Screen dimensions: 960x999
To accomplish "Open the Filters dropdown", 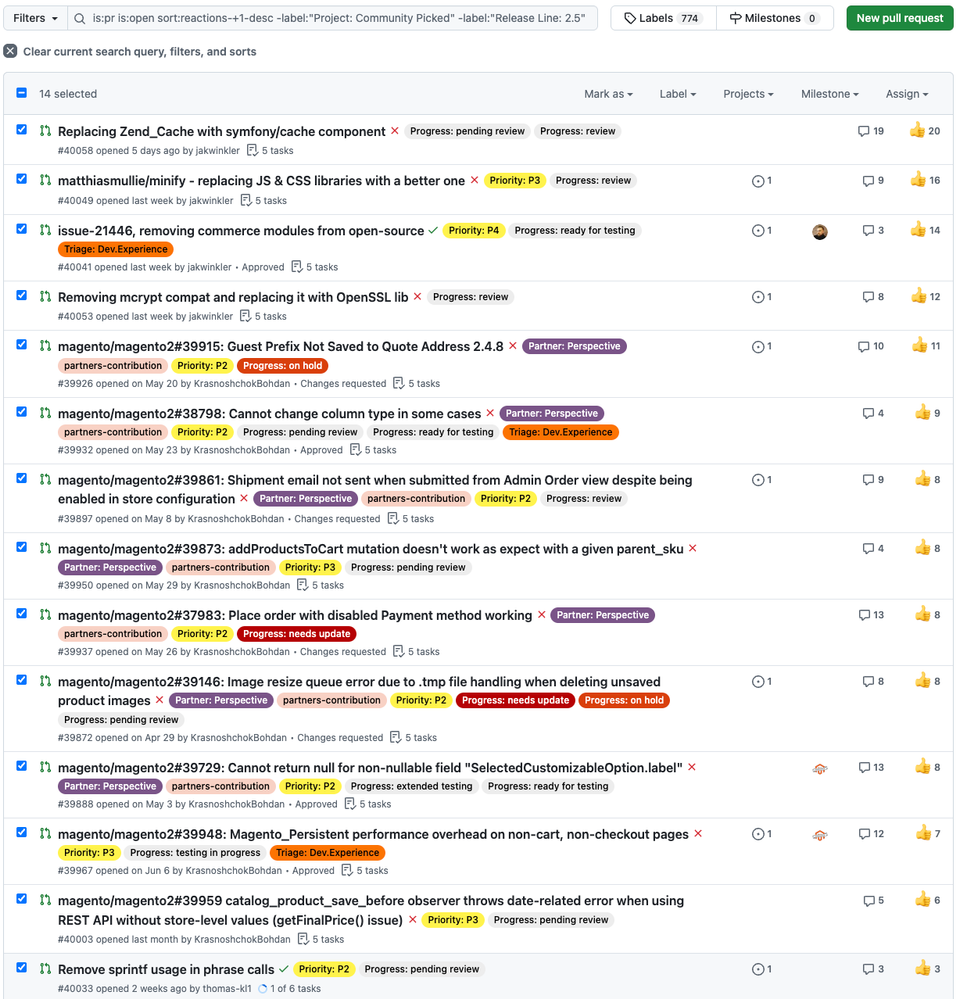I will coord(35,18).
